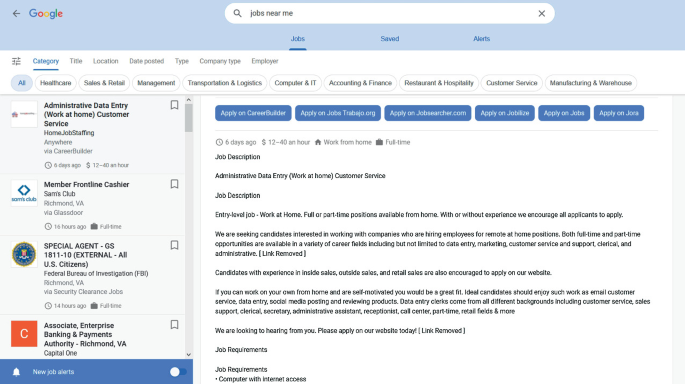Select the Type filter tab
685x384 pixels.
pos(182,61)
